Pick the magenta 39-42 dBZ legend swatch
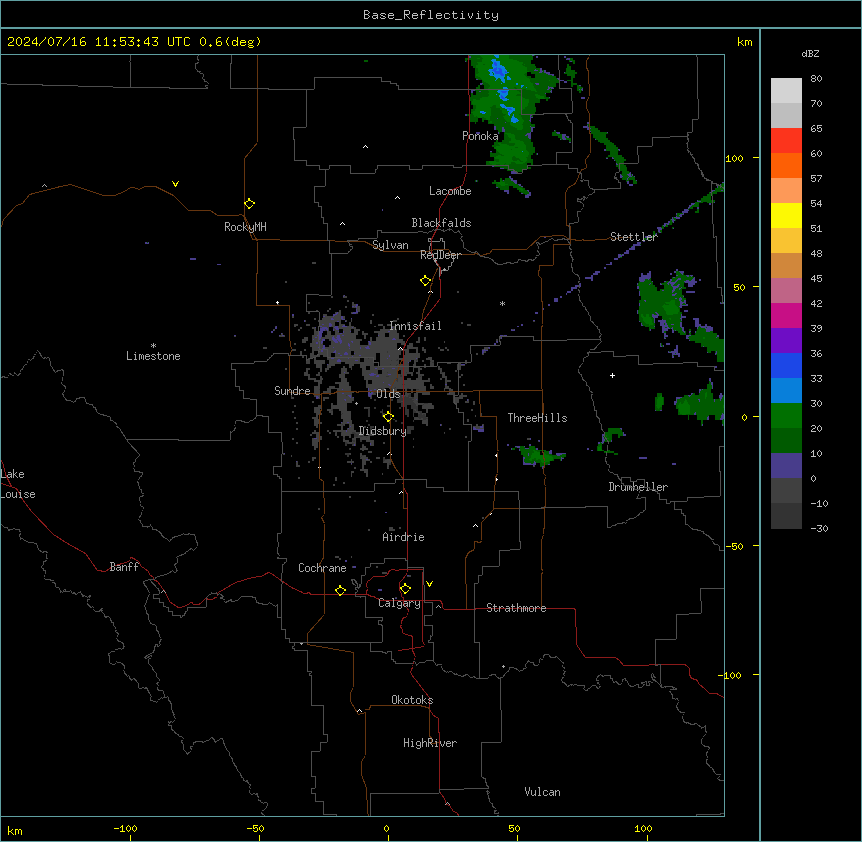This screenshot has height=842, width=862. 786,315
